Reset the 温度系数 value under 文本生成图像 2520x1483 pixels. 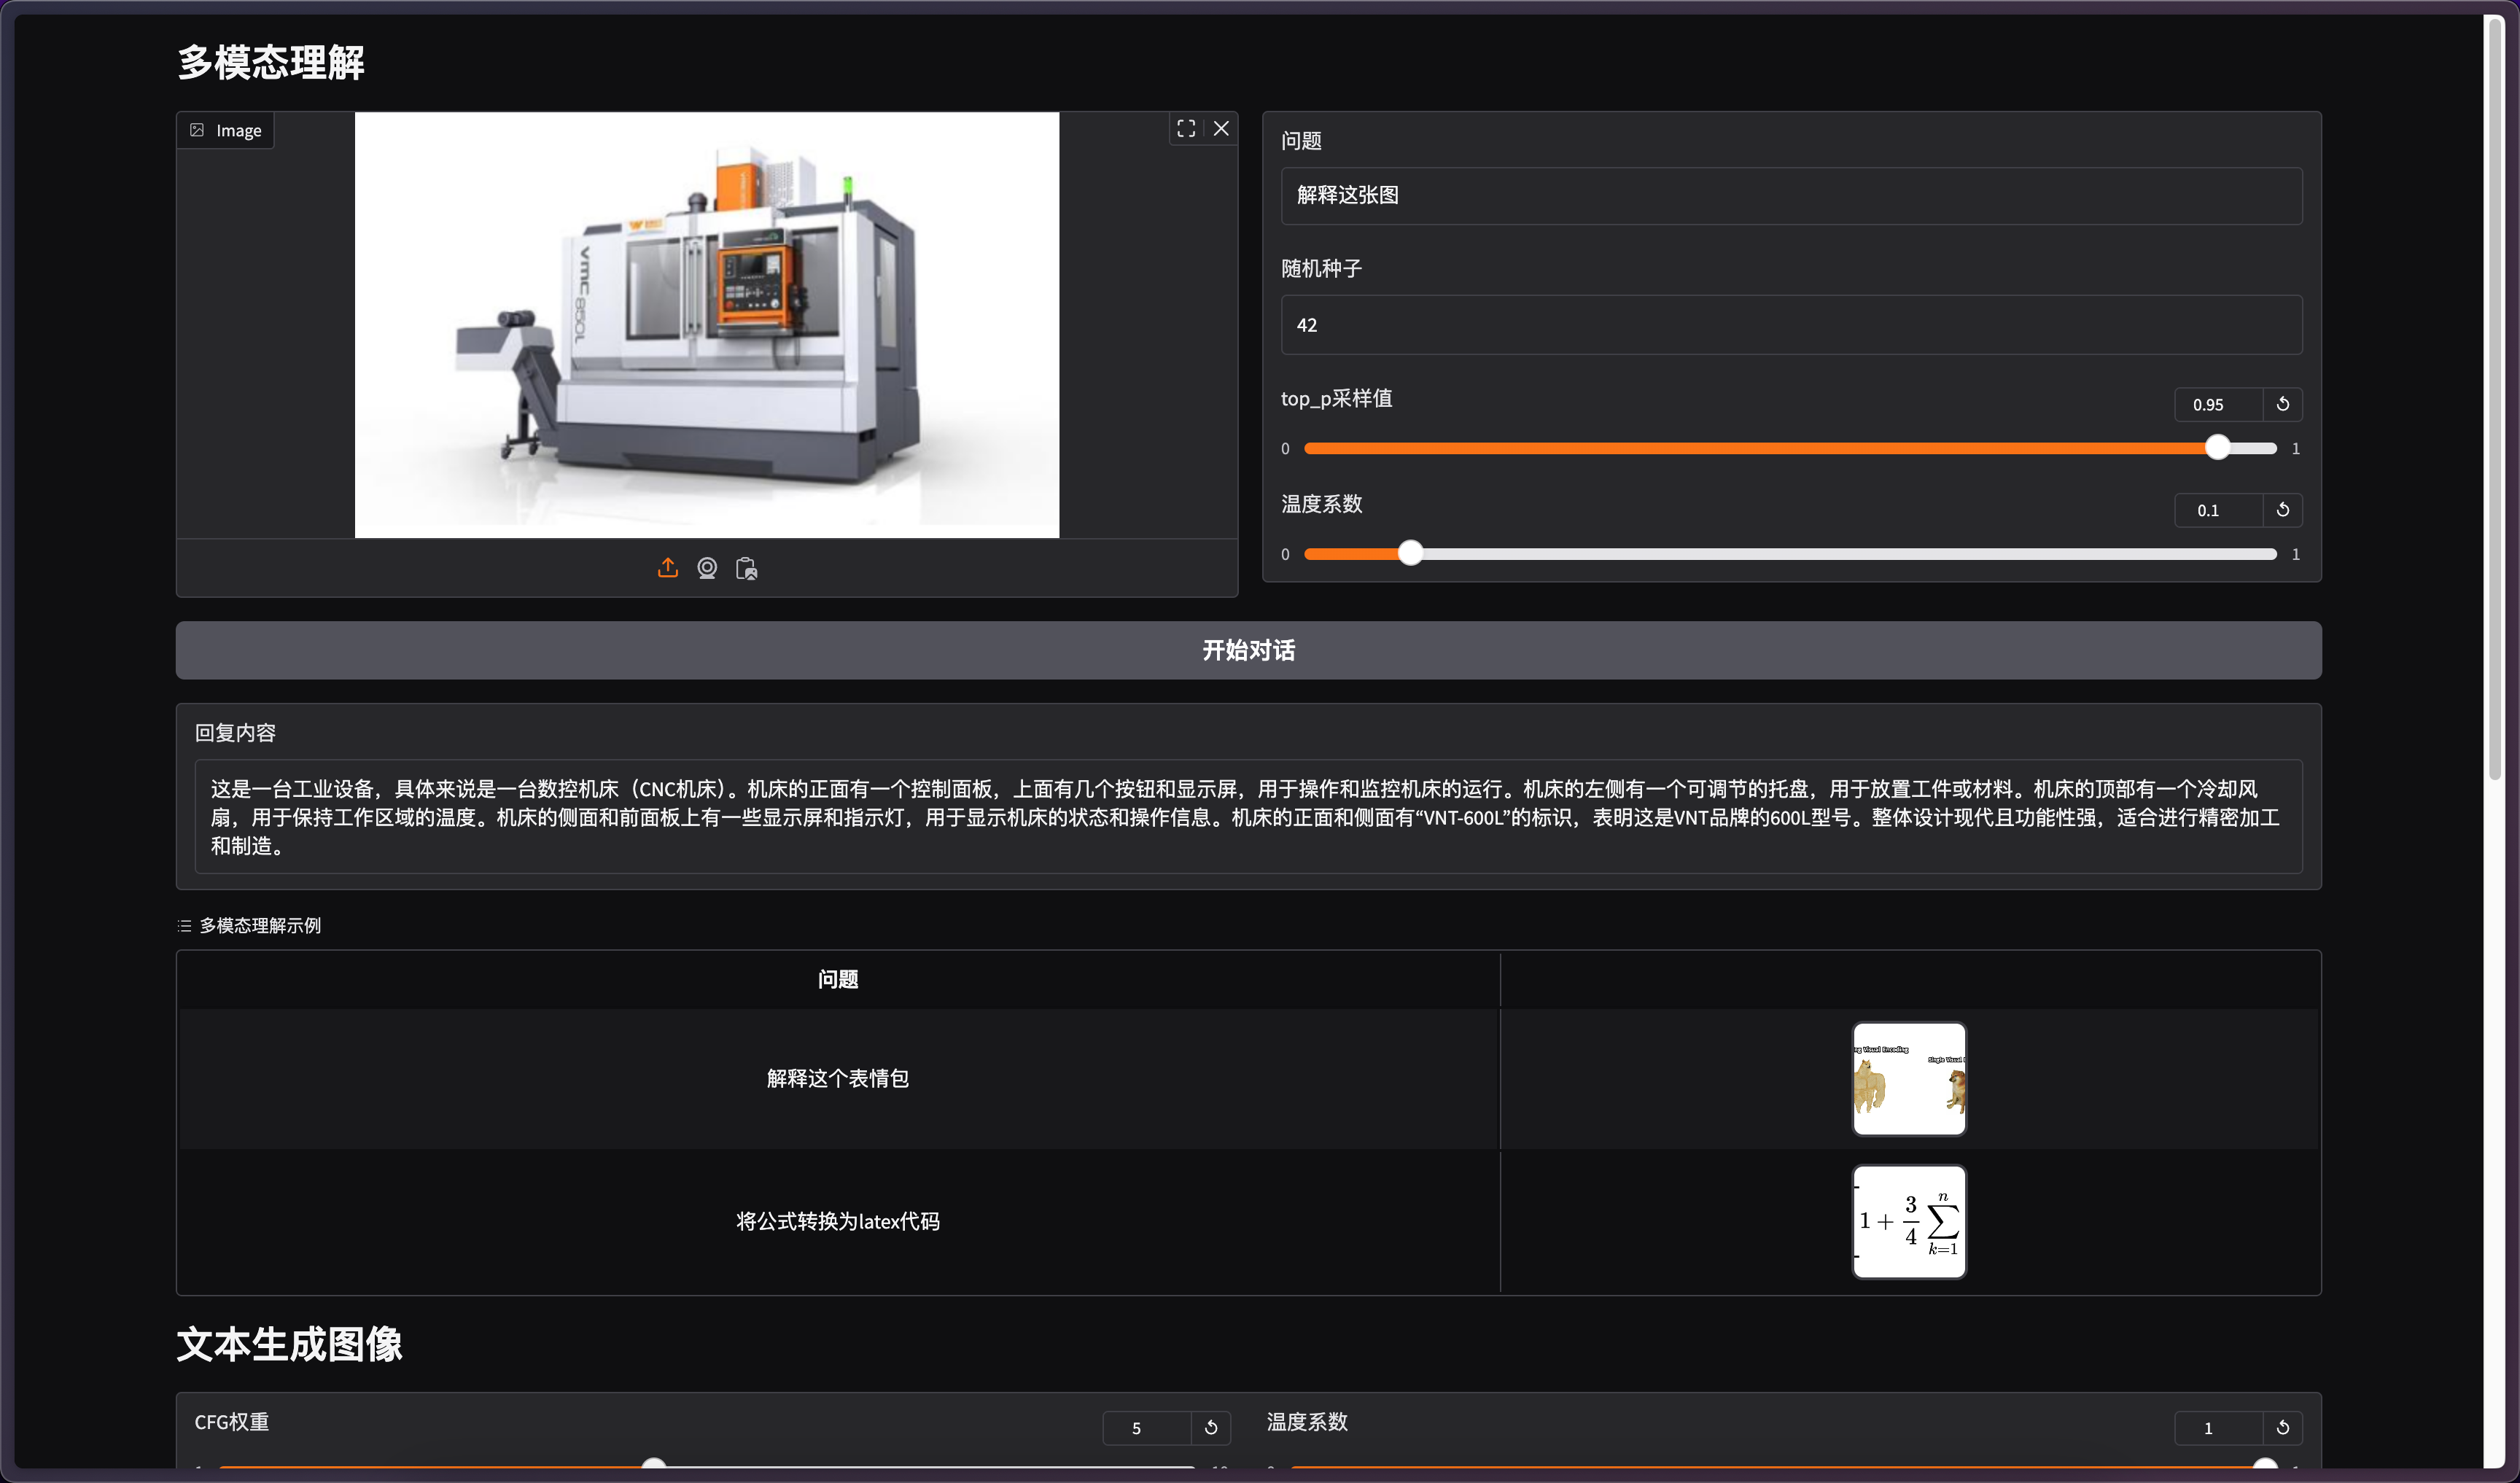click(x=2282, y=1427)
